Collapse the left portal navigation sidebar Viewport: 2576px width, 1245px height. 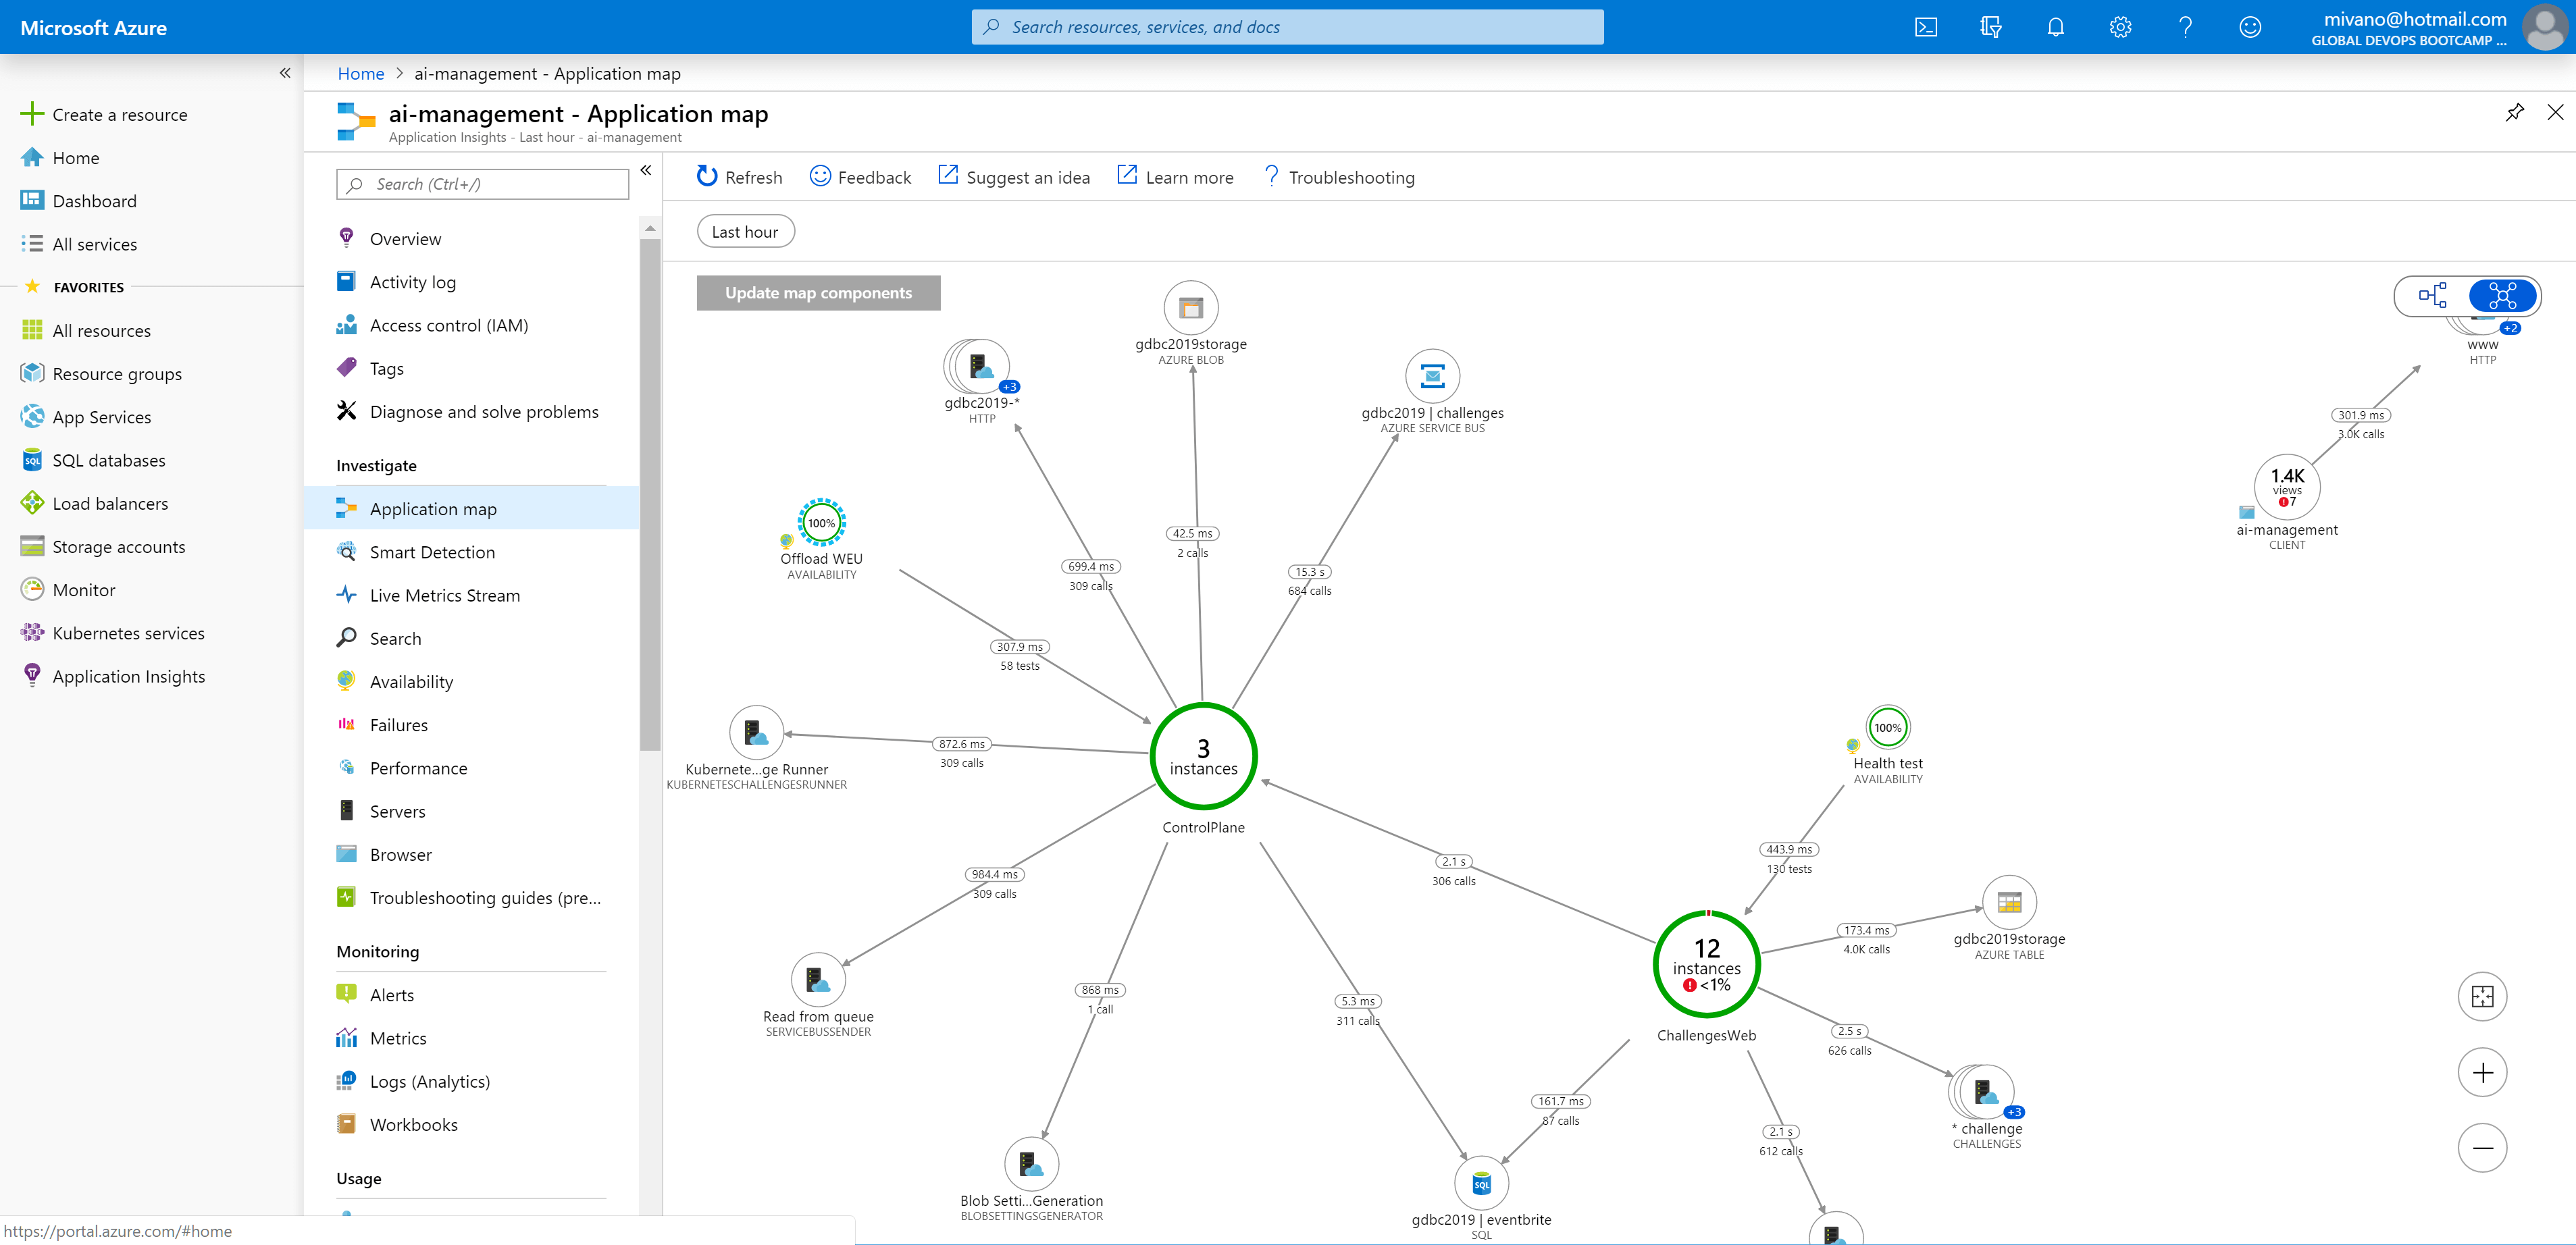tap(285, 73)
